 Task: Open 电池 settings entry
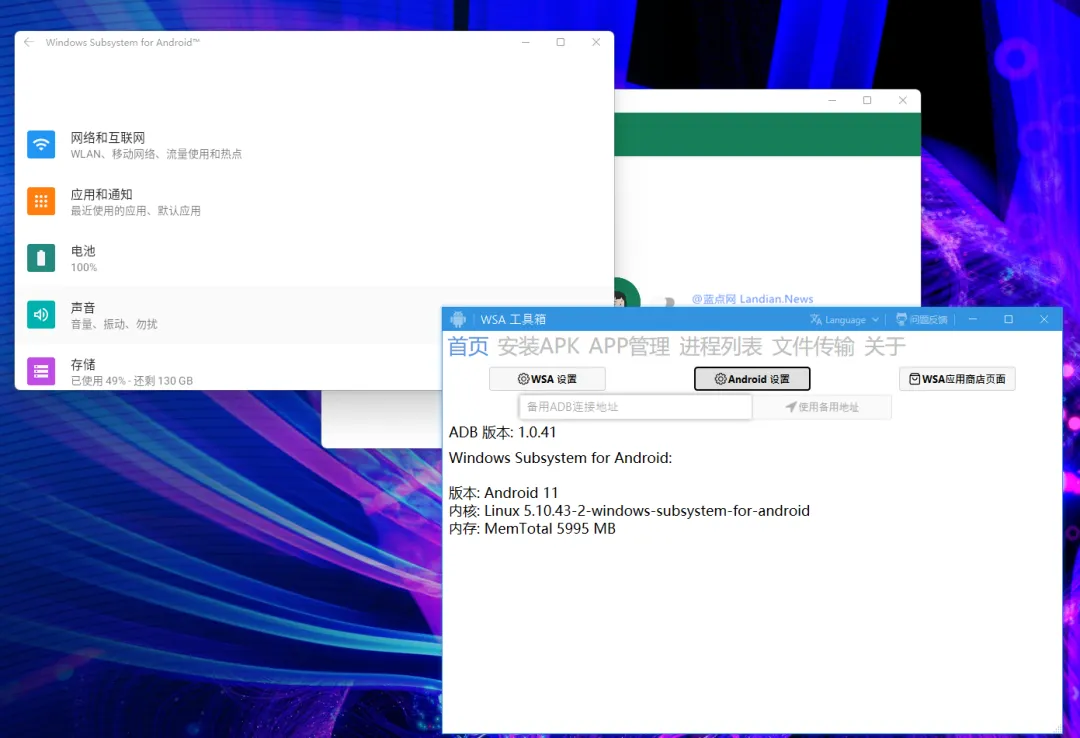pos(314,258)
